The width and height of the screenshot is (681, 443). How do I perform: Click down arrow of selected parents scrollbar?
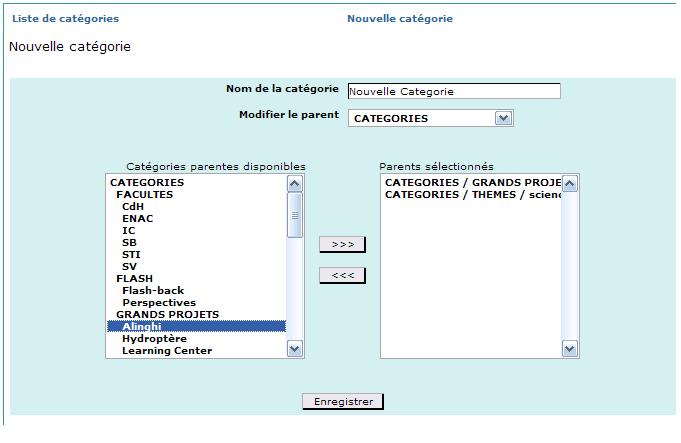coord(569,349)
